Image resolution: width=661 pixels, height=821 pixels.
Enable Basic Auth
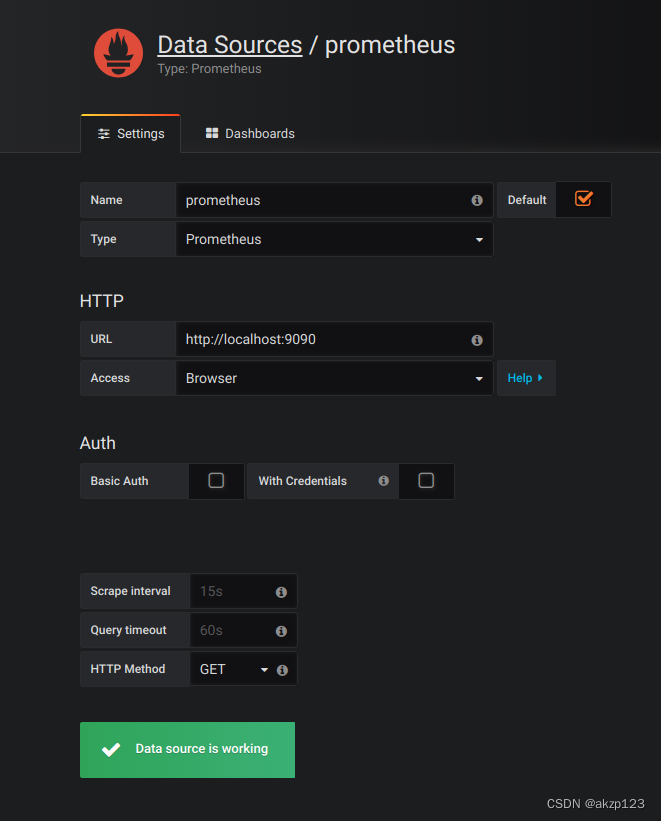pos(216,481)
